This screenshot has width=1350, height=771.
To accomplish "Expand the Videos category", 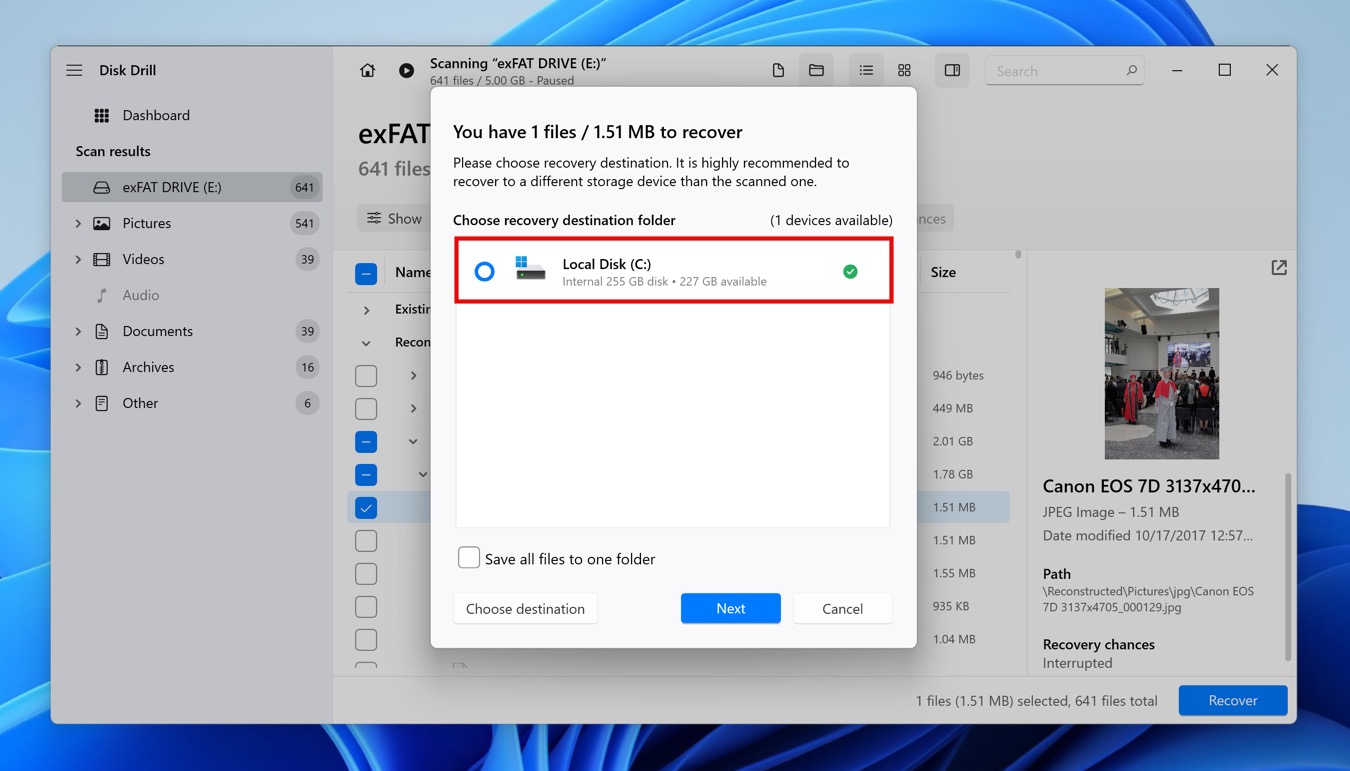I will point(78,260).
